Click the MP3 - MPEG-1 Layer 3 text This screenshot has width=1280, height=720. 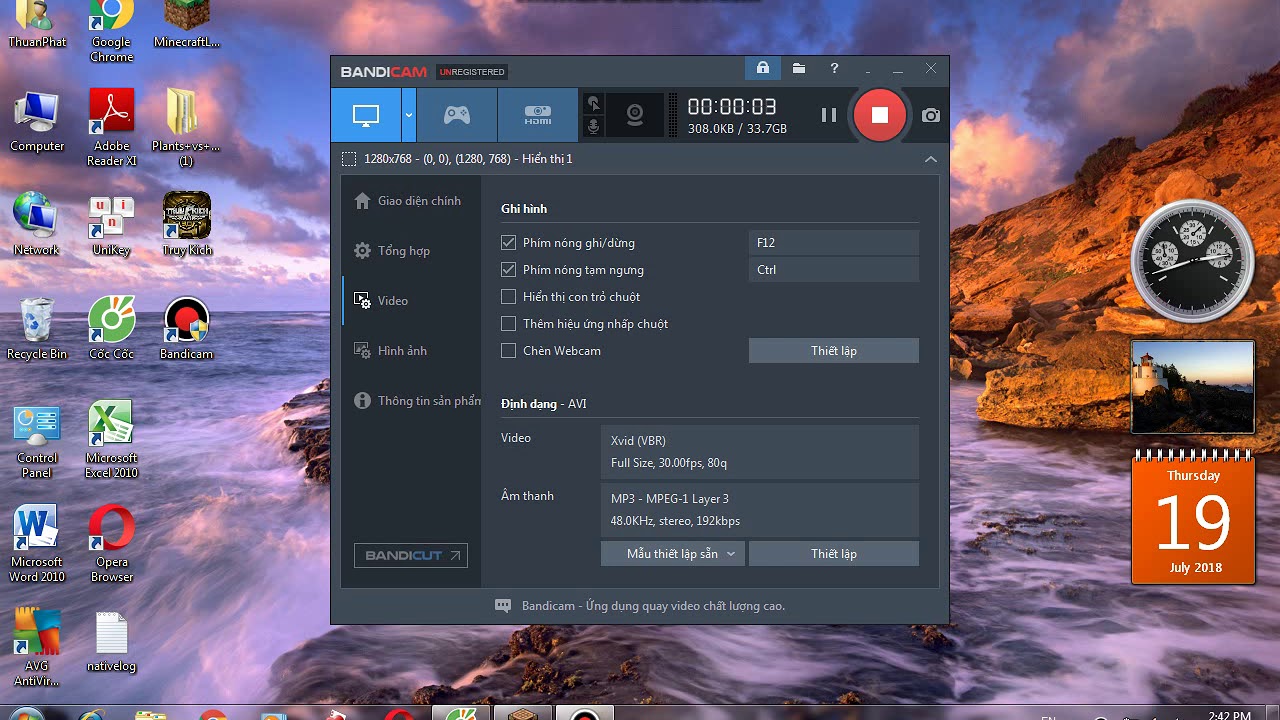(x=670, y=498)
